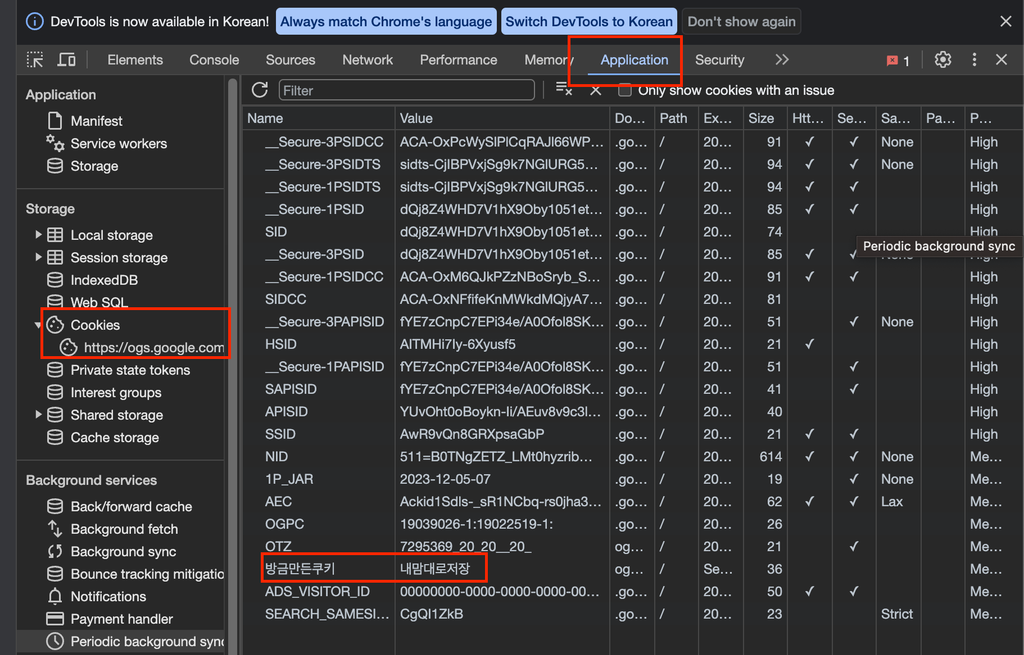Select the AEC cookie row

(632, 502)
